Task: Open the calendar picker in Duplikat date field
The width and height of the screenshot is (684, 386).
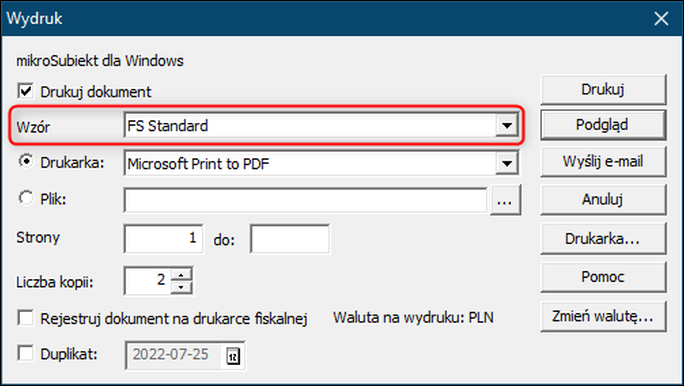Action: 233,356
